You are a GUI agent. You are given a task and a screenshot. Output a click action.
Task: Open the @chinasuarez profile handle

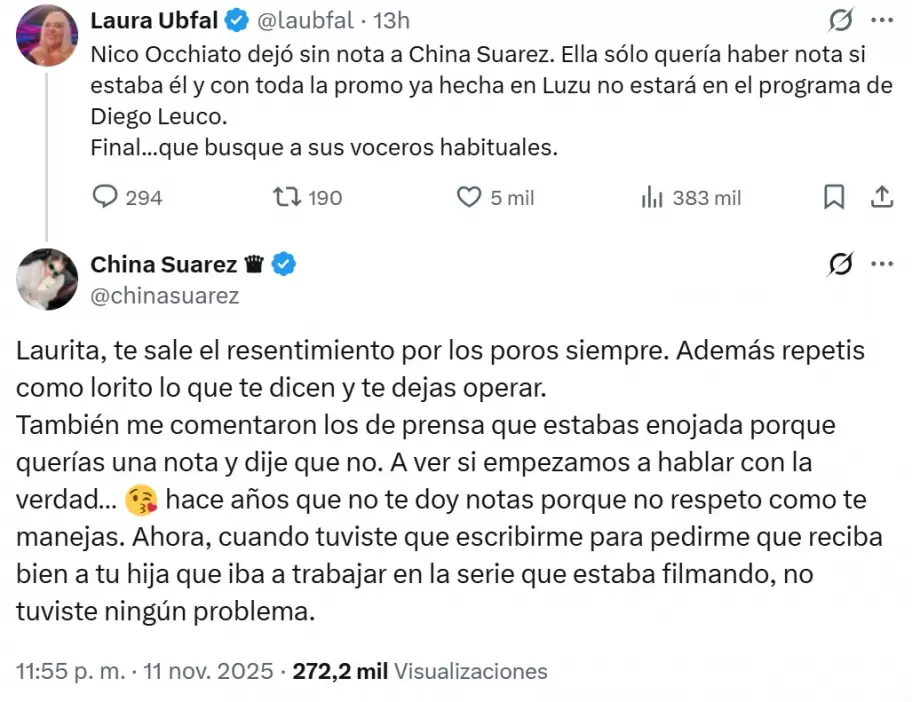coord(164,294)
